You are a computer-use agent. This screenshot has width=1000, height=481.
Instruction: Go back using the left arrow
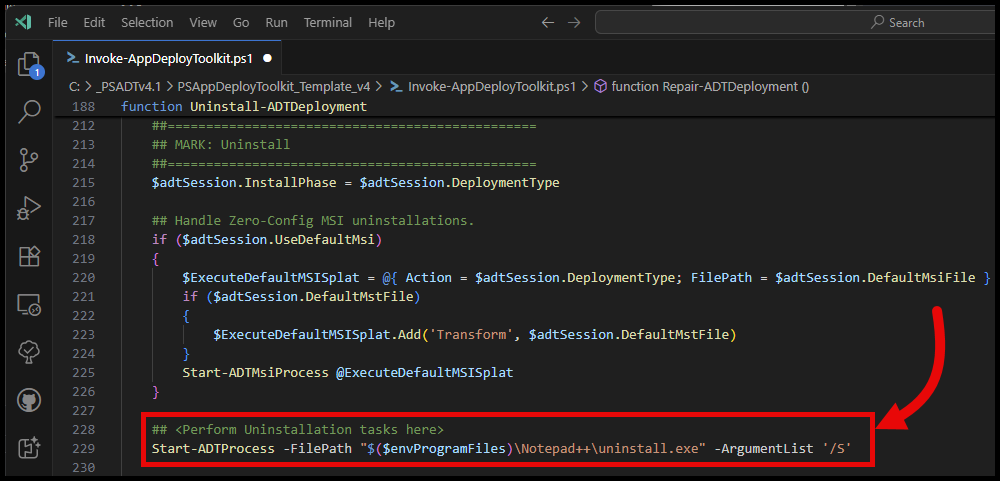click(x=547, y=22)
